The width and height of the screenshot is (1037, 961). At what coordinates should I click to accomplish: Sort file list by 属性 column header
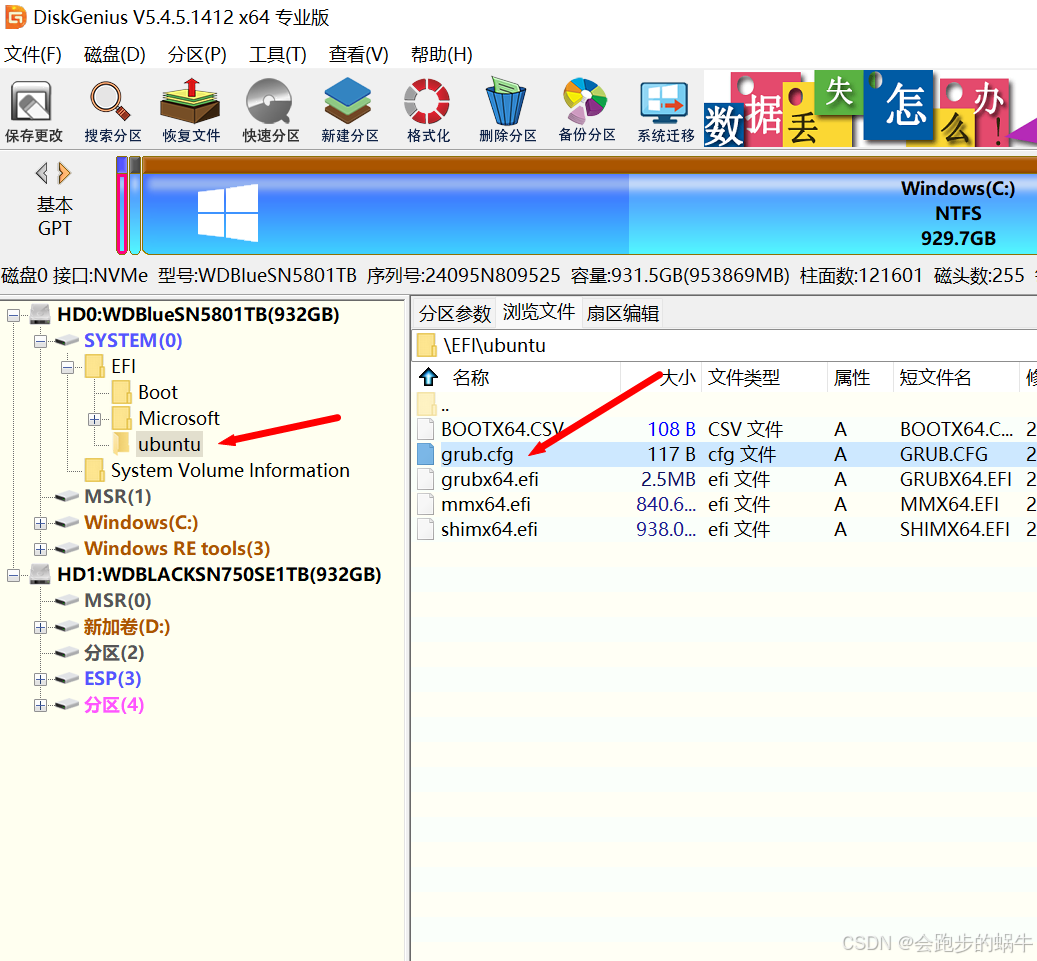pyautogui.click(x=860, y=378)
